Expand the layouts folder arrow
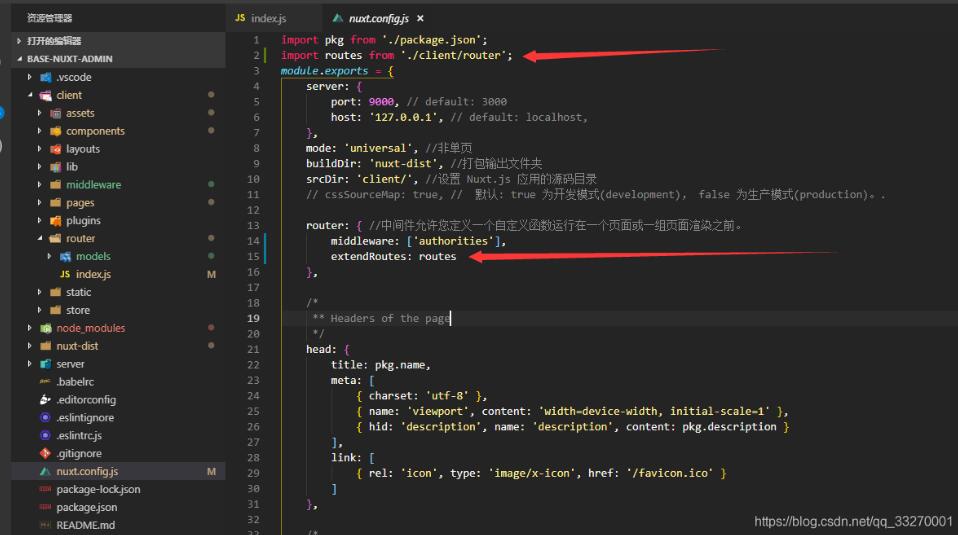Image resolution: width=958 pixels, height=535 pixels. pos(39,148)
